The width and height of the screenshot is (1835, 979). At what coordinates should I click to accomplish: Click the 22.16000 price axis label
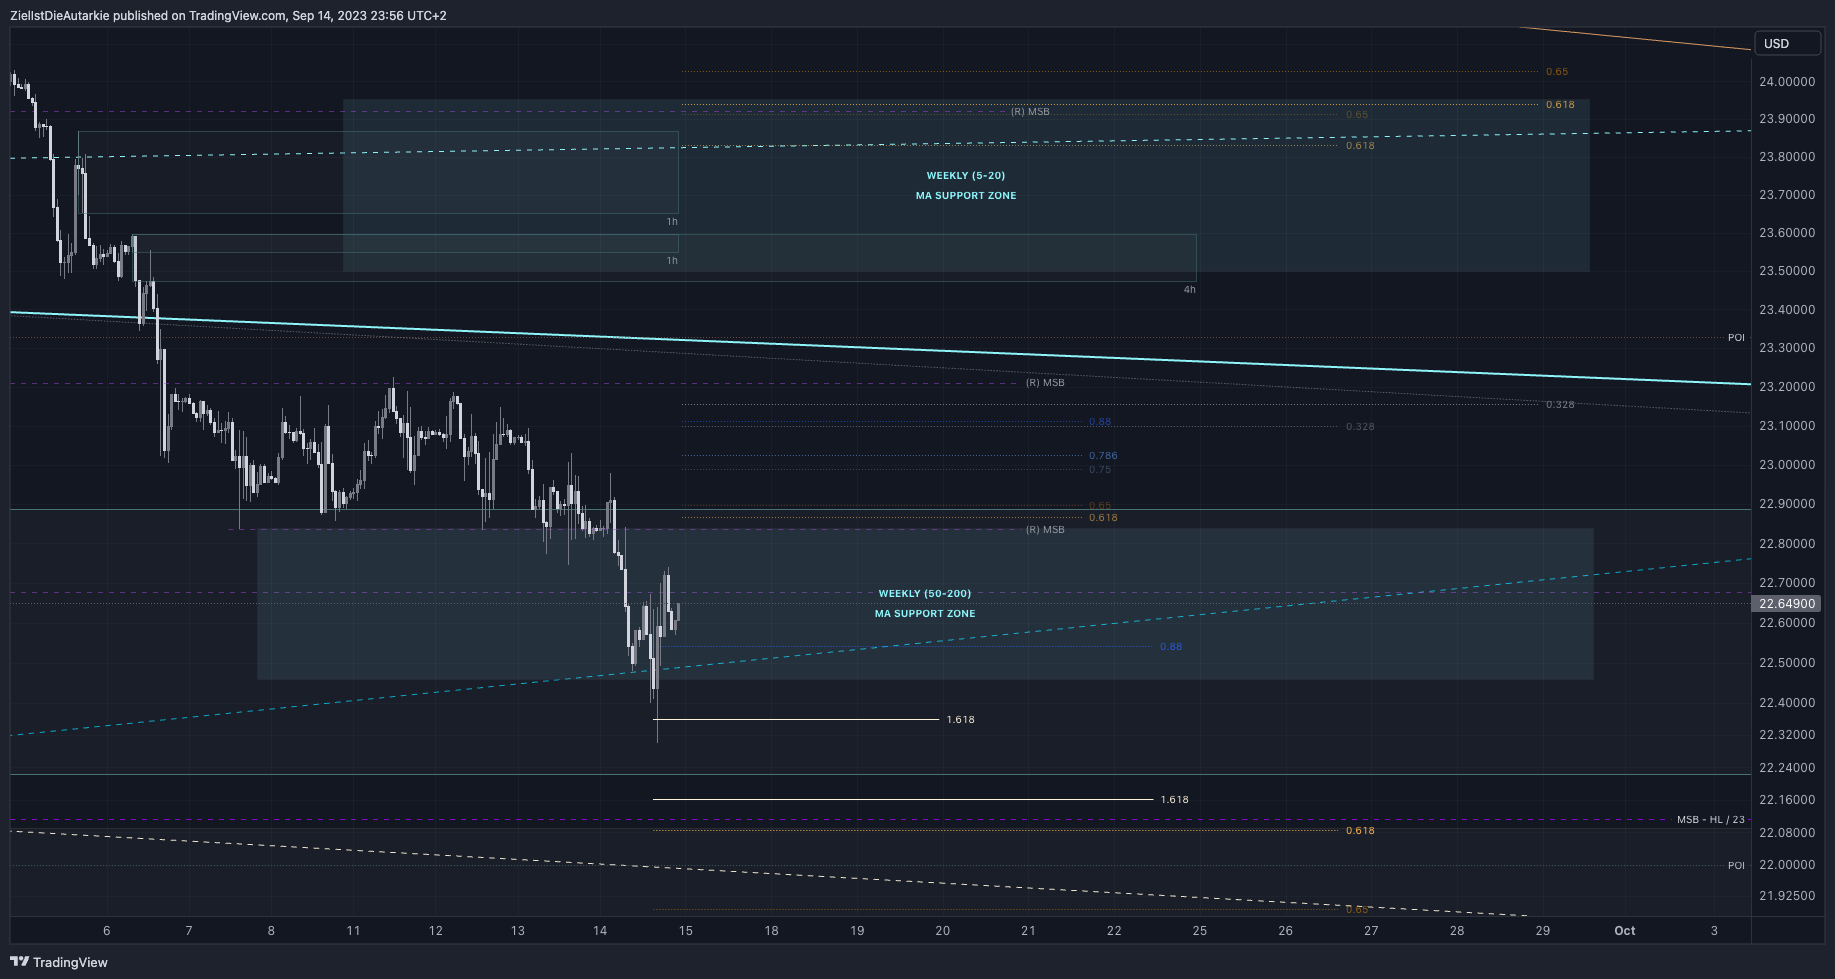click(1787, 800)
